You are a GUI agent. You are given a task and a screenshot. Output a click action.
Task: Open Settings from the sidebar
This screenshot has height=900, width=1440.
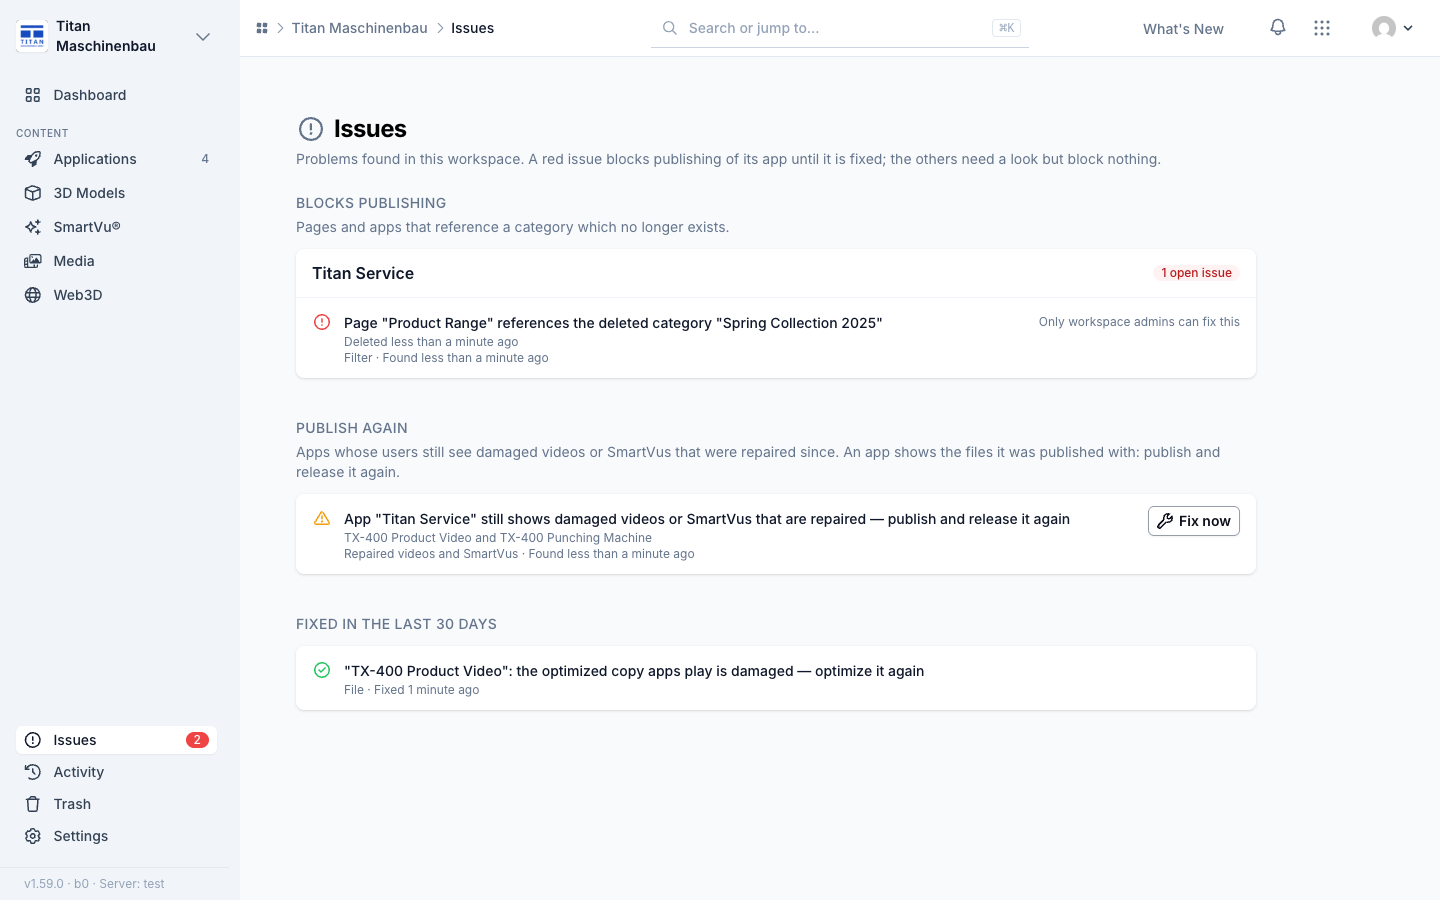[116, 836]
